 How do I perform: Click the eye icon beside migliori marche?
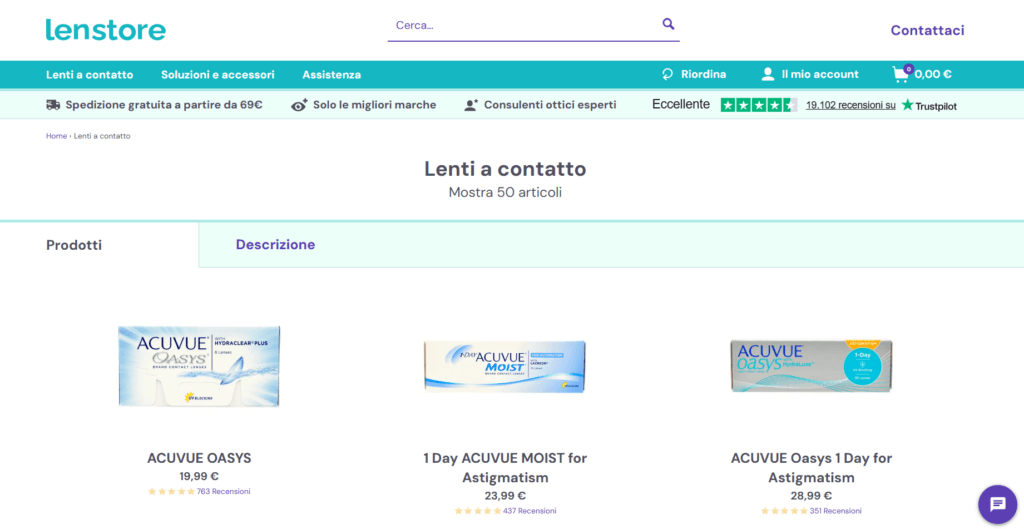coord(299,105)
